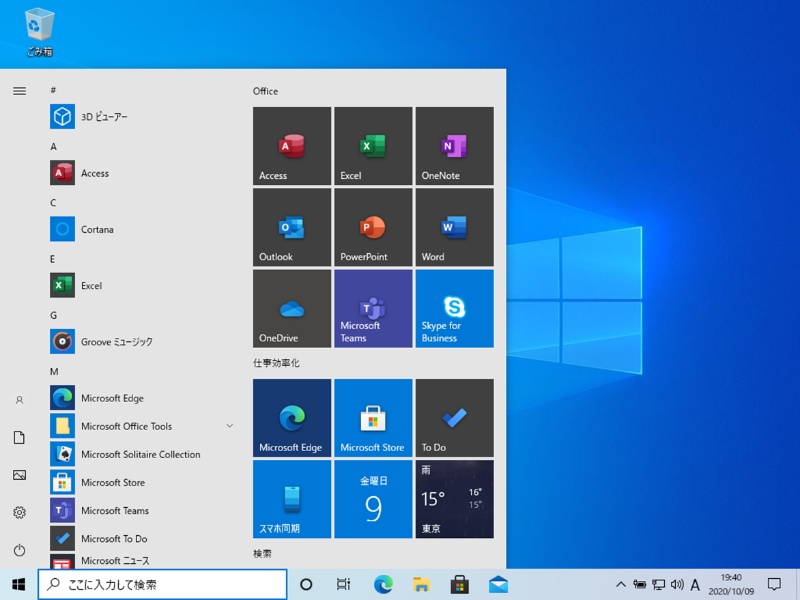This screenshot has width=800, height=600.
Task: Open the Recycle Bin on desktop
Action: 40,31
